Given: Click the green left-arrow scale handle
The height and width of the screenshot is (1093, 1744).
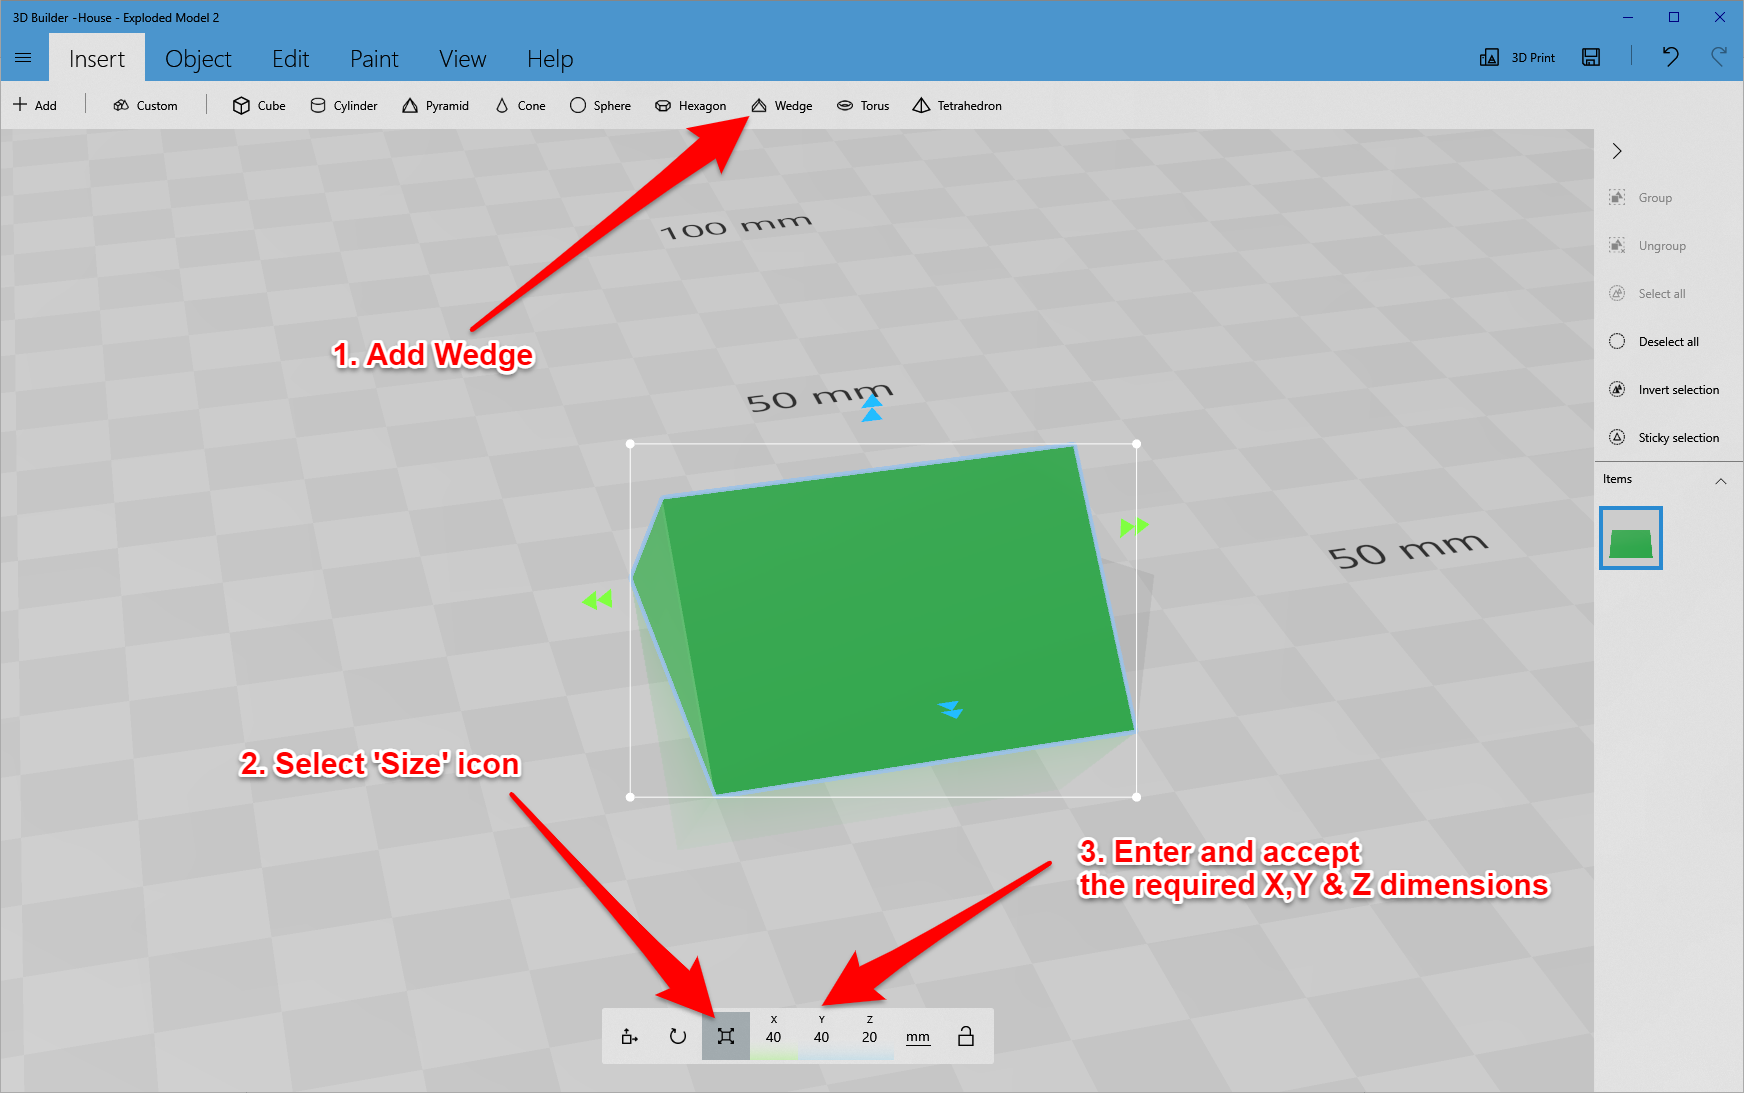Looking at the screenshot, I should pos(597,600).
